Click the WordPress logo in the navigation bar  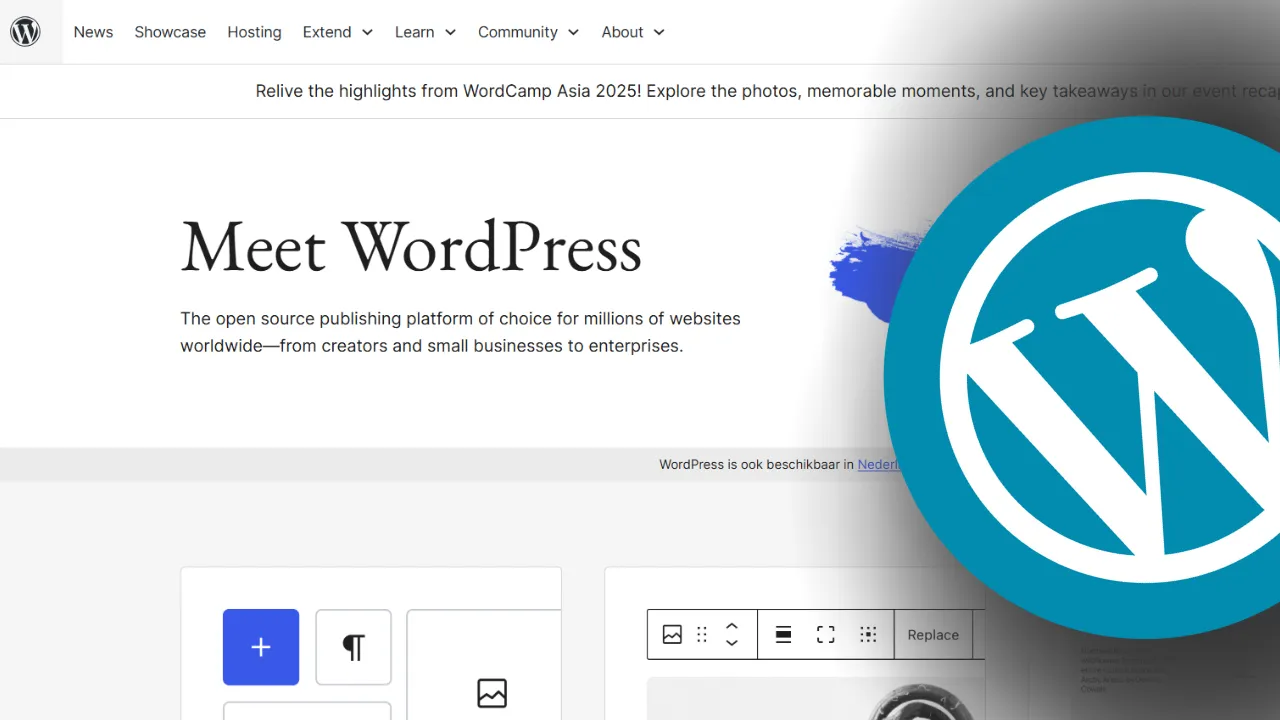(25, 32)
